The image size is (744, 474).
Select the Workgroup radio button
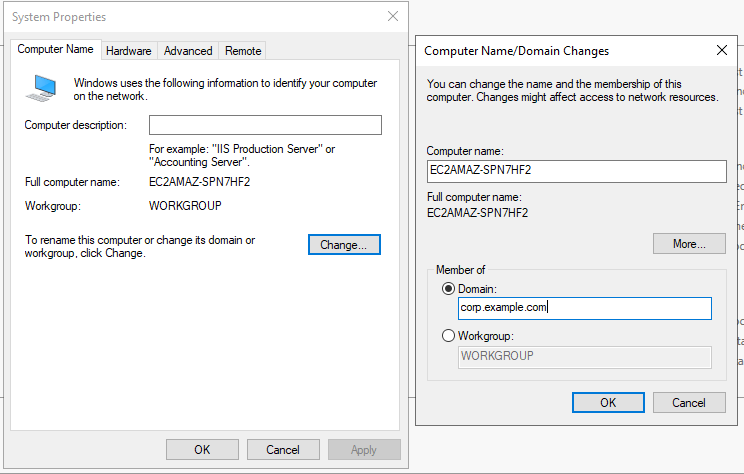(x=448, y=336)
